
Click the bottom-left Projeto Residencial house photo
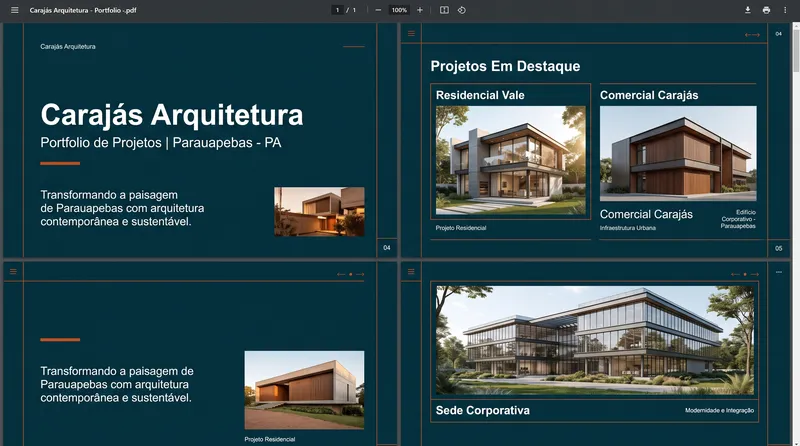pyautogui.click(x=304, y=390)
